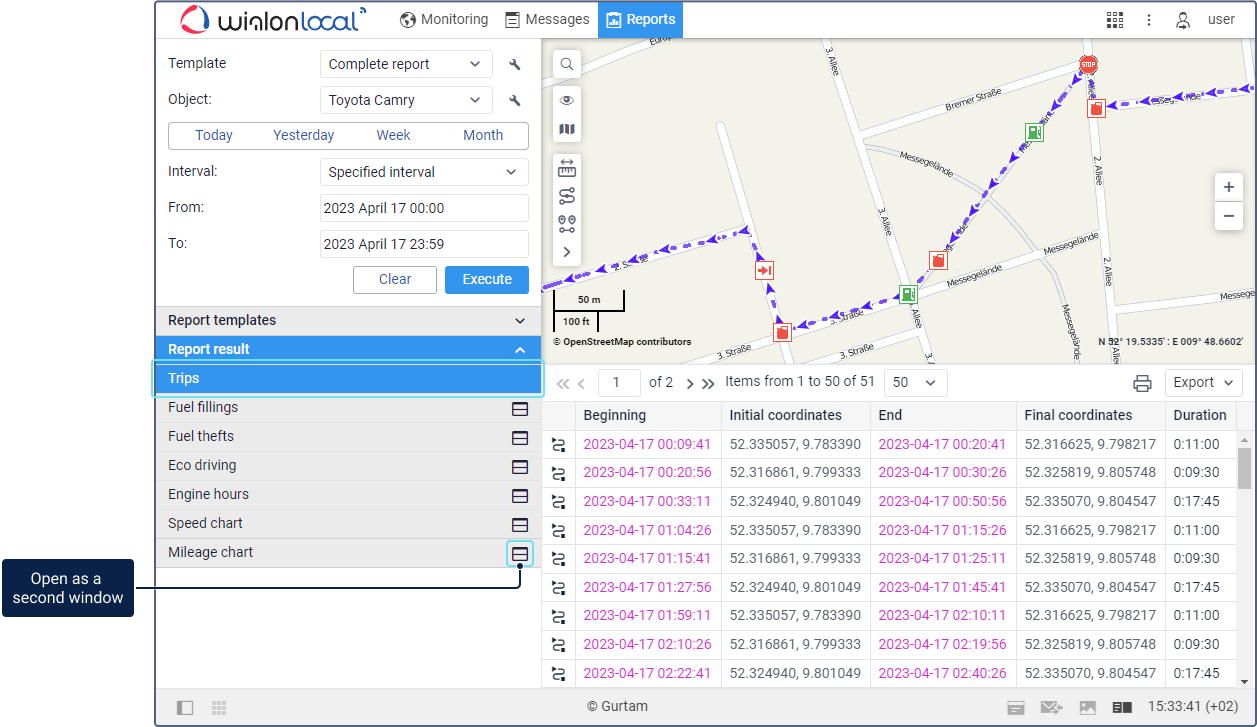Click the user name label
The height and width of the screenshot is (727, 1257).
tap(1221, 20)
